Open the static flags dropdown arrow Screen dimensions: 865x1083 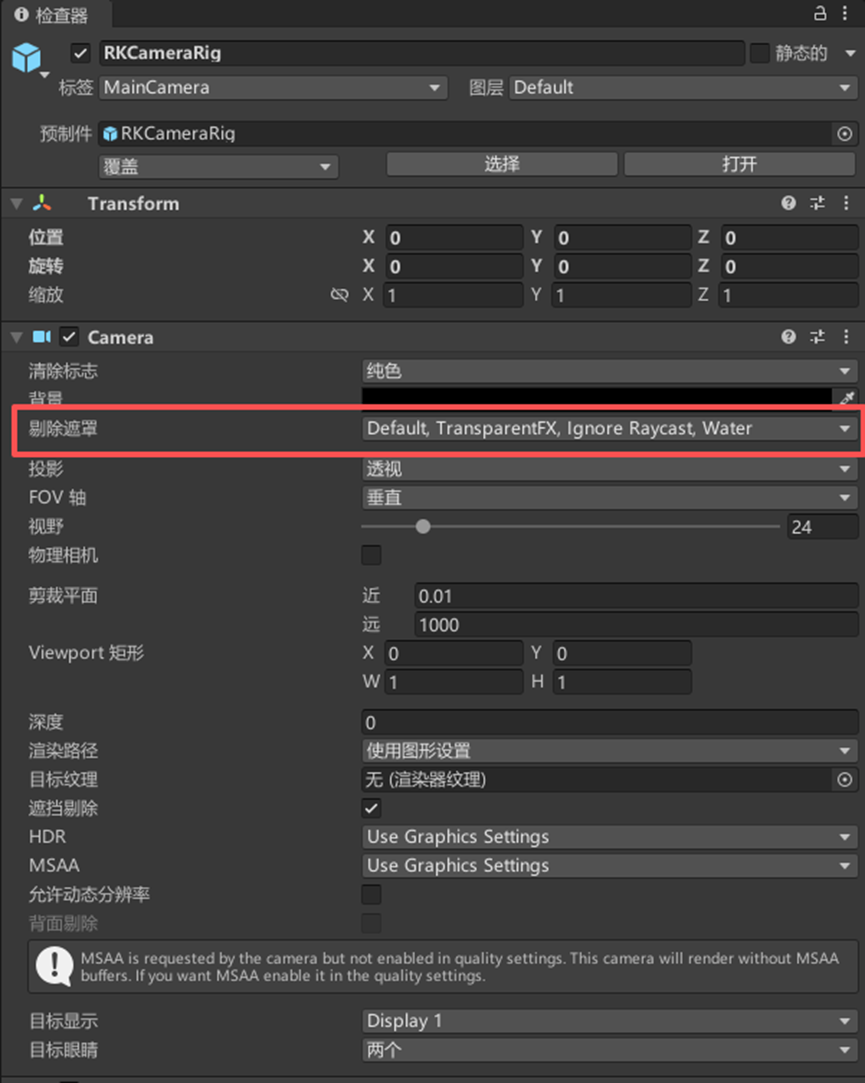click(850, 53)
